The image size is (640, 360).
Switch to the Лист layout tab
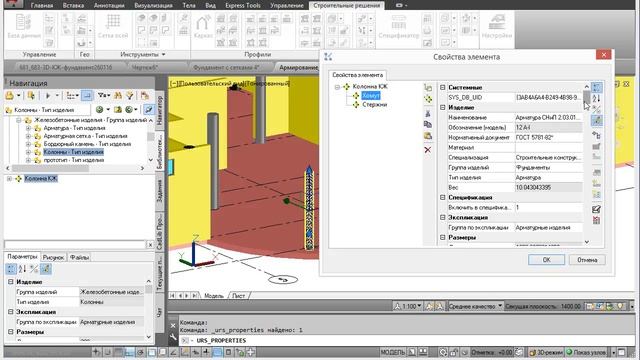click(238, 296)
